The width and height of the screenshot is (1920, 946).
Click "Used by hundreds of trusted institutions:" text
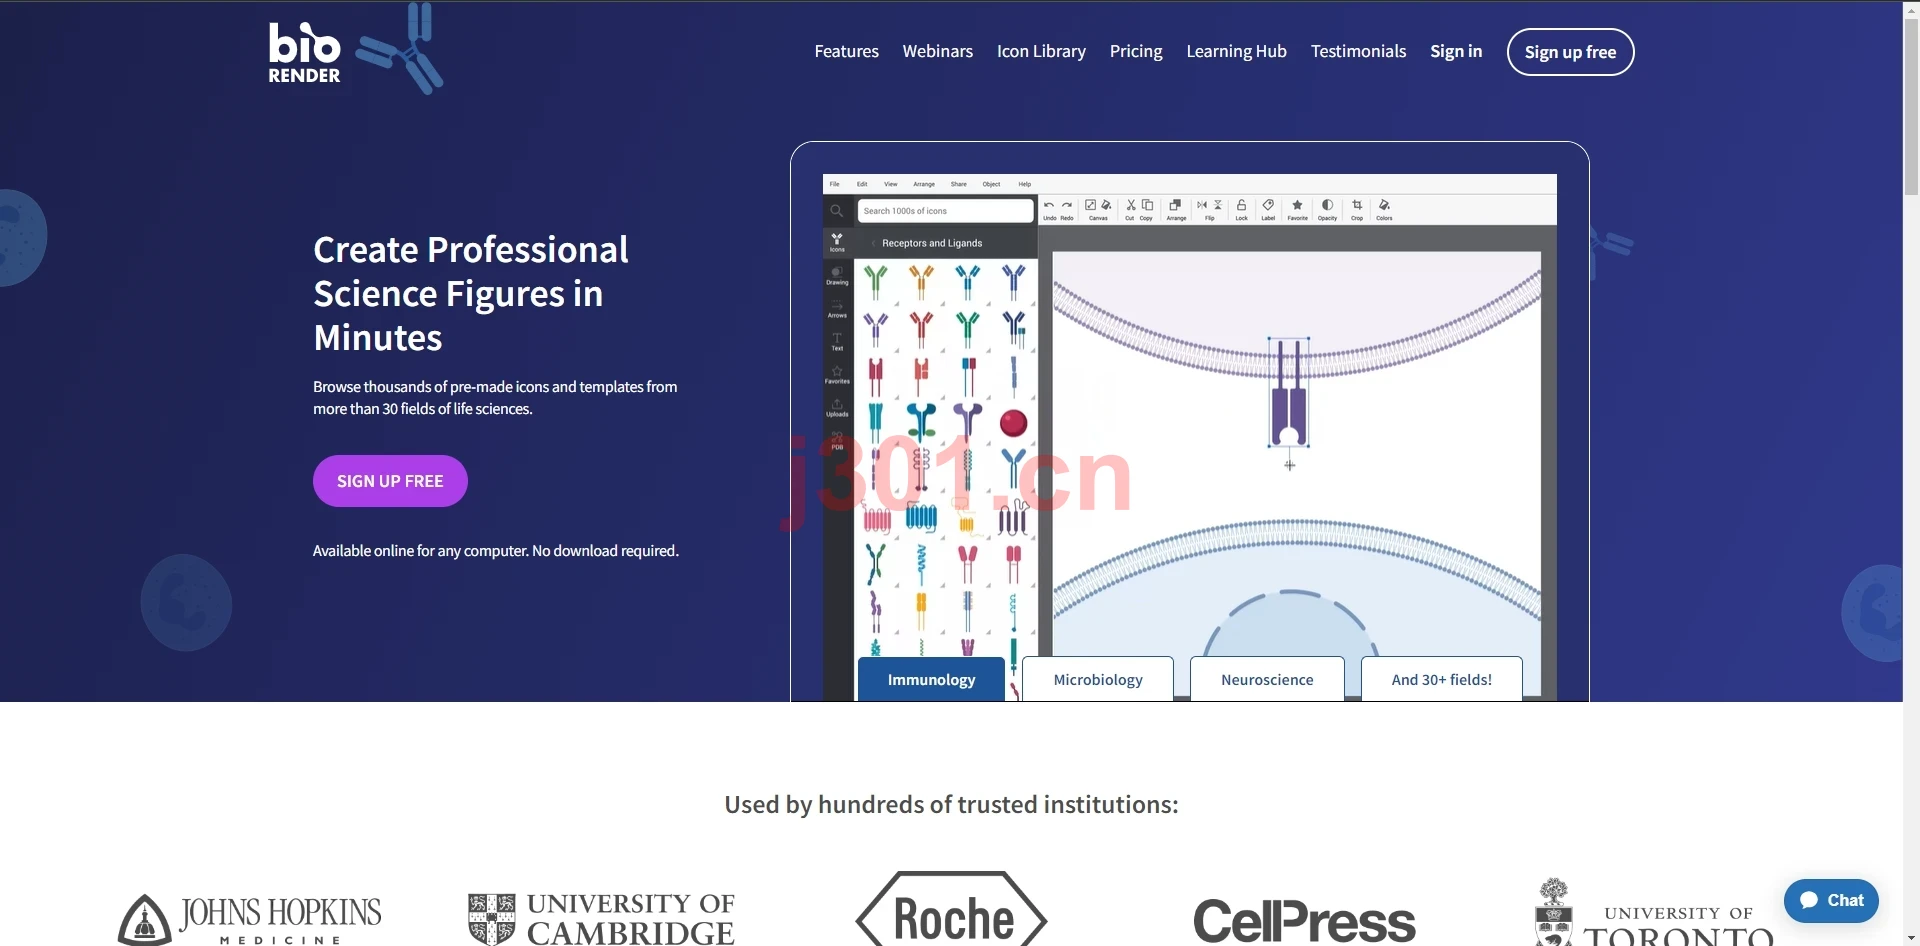coord(952,805)
